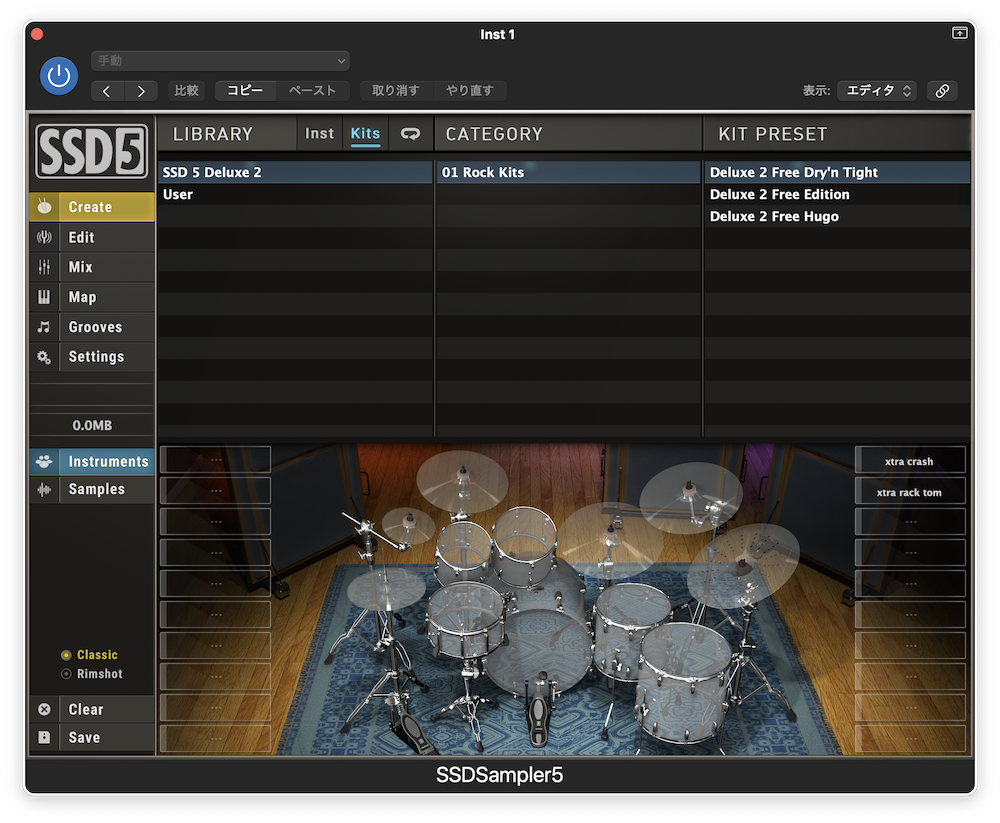Click the Grooves music note icon

44,327
